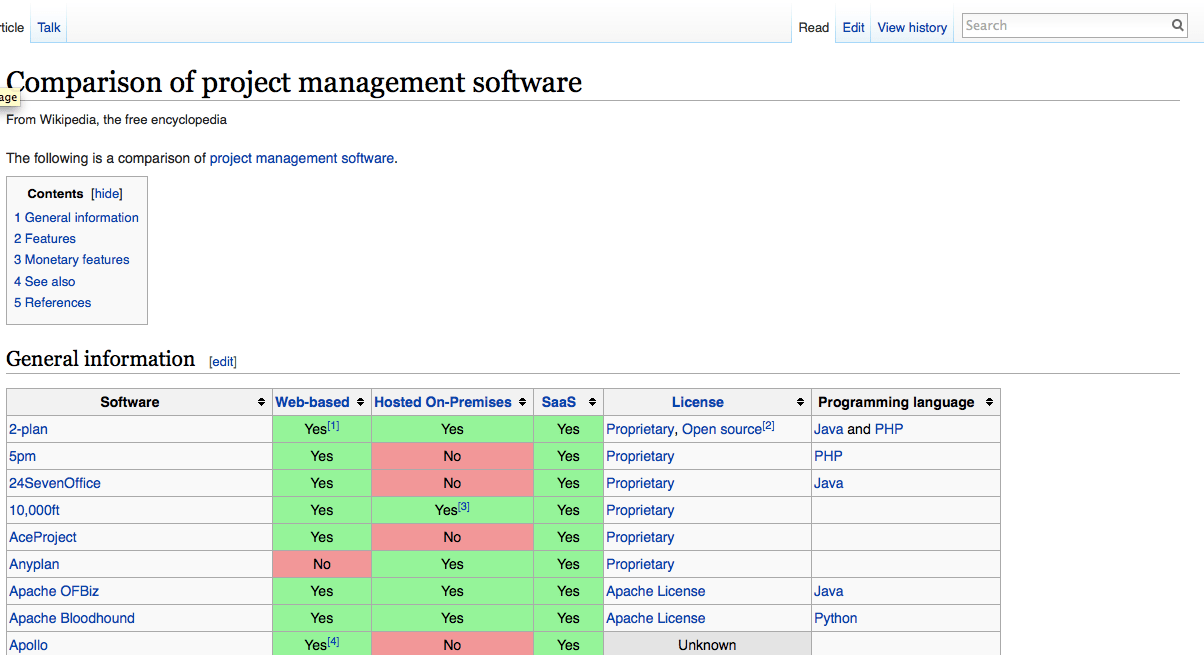Open the 10,000ft link

(34, 510)
